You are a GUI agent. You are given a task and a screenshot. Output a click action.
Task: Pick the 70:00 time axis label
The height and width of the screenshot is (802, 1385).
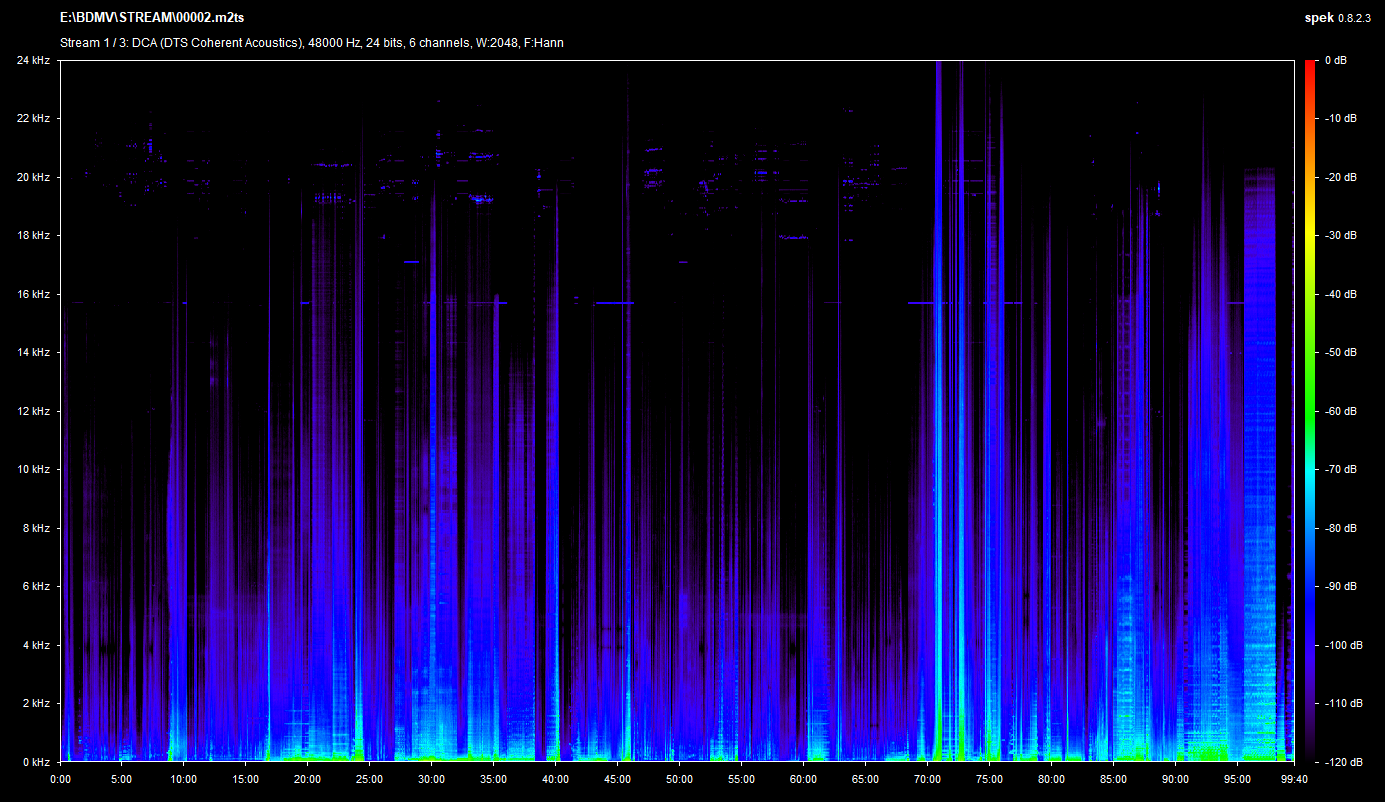pos(927,779)
